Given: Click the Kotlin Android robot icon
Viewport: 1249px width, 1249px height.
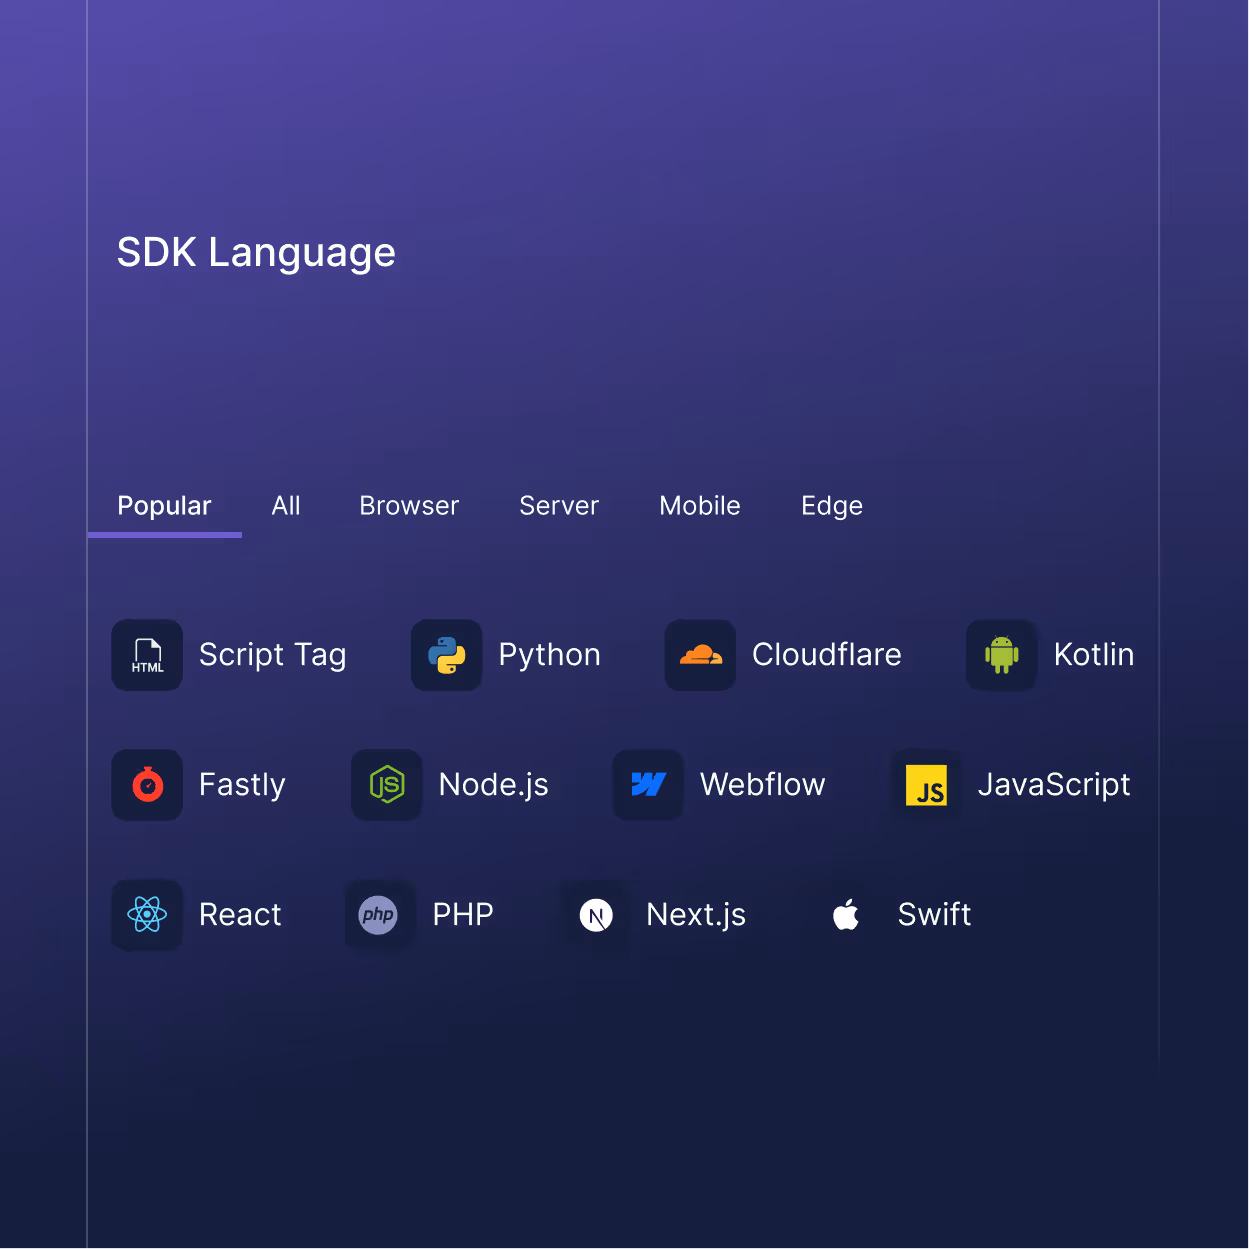Looking at the screenshot, I should [1001, 655].
